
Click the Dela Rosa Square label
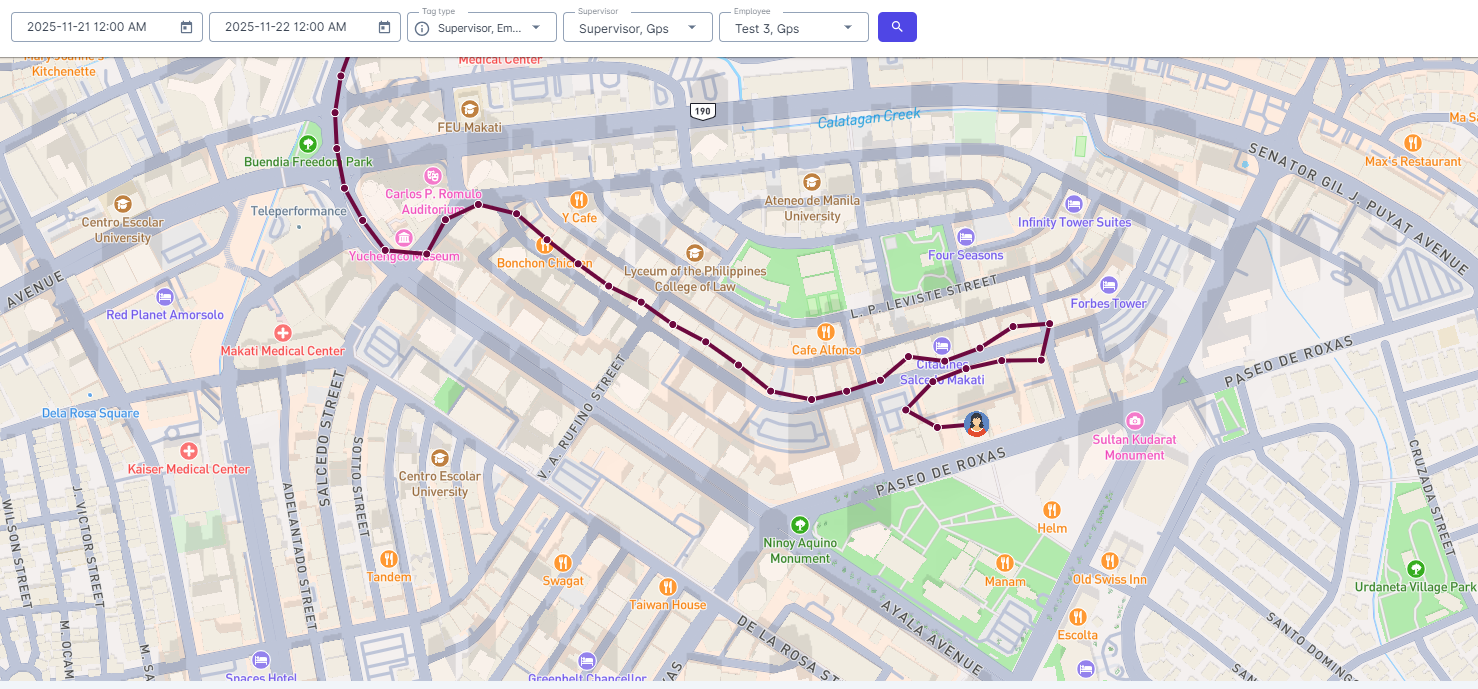point(90,413)
